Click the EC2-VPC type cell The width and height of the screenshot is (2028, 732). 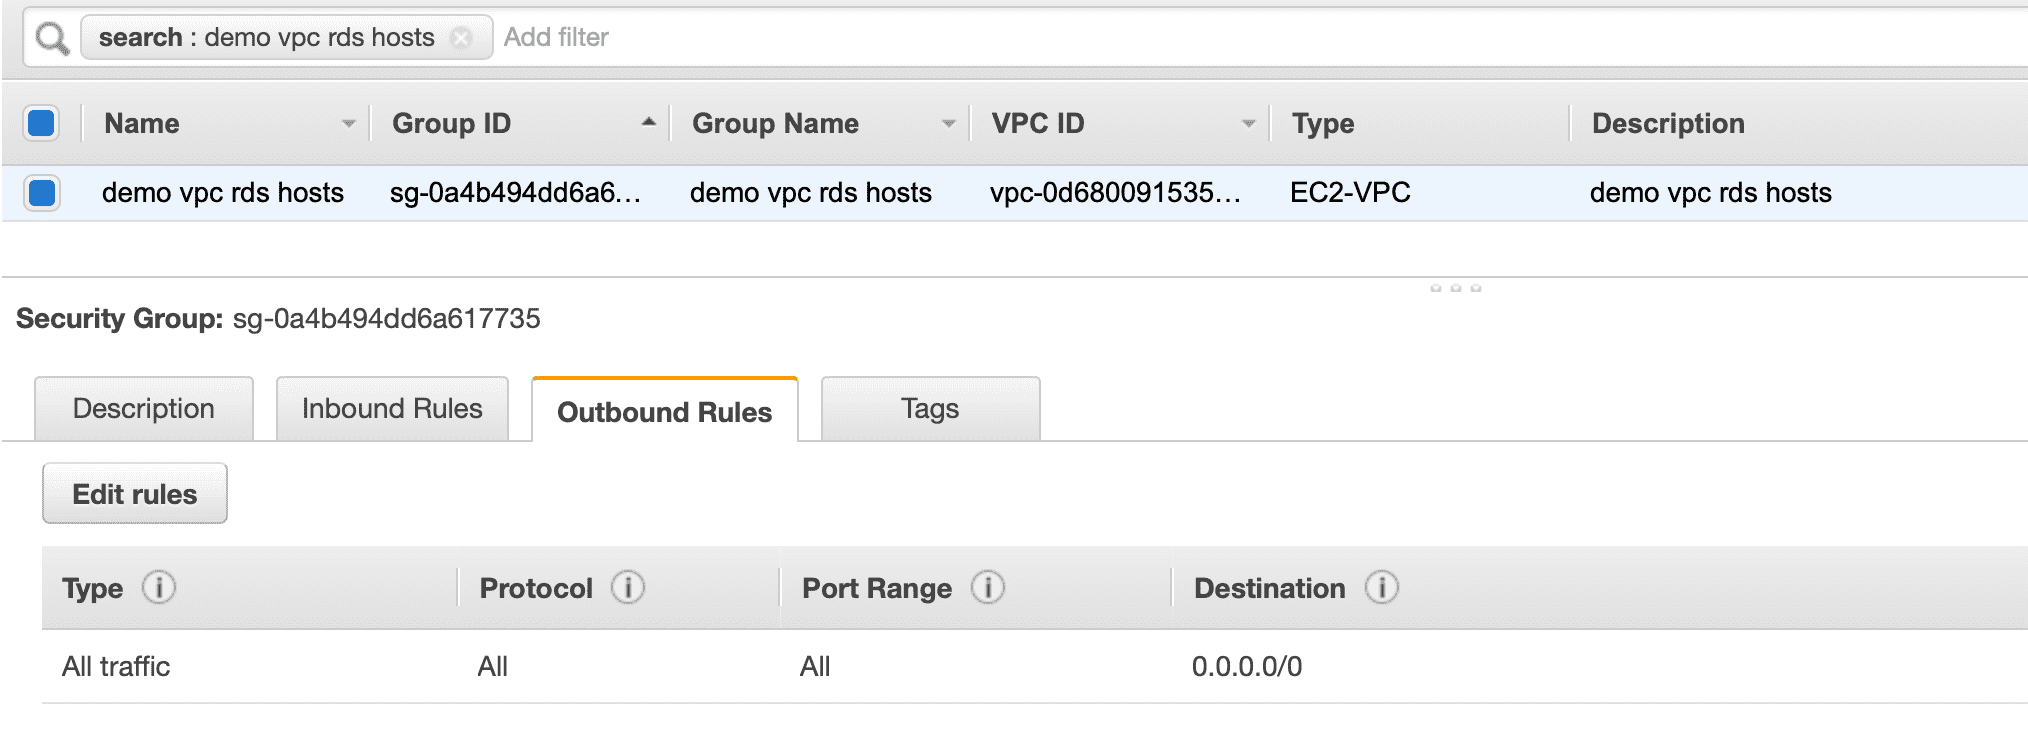click(x=1350, y=192)
